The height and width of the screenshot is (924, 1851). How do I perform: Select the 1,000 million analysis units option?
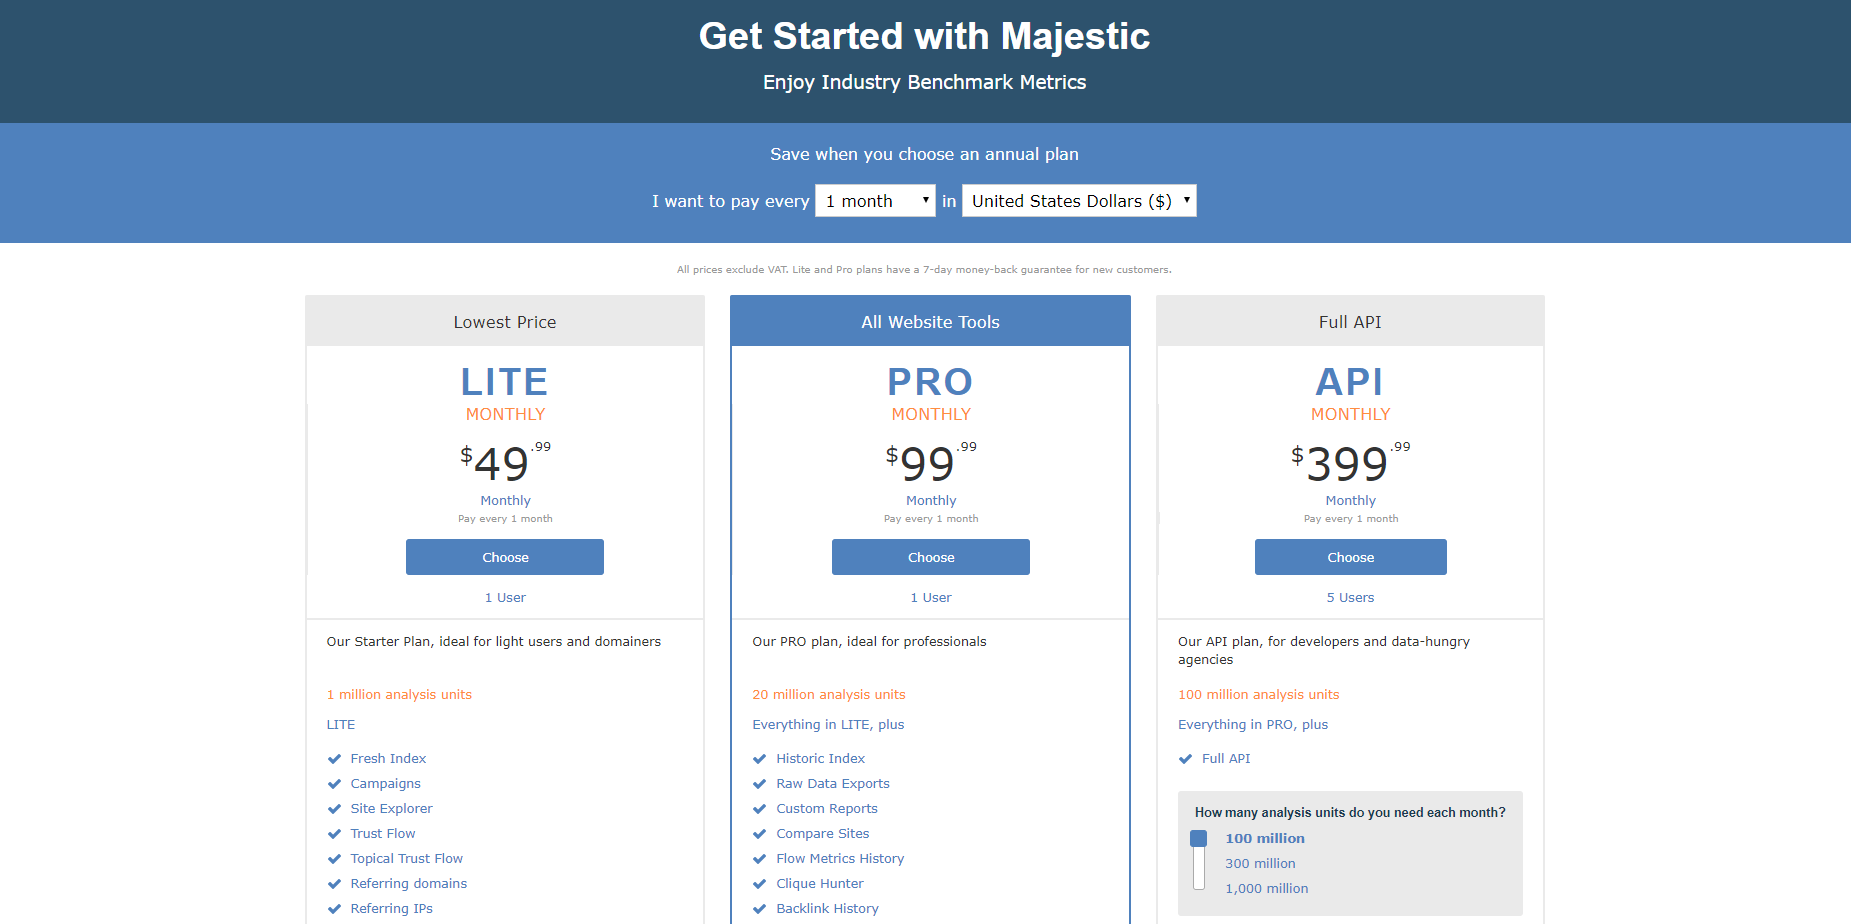(1266, 889)
